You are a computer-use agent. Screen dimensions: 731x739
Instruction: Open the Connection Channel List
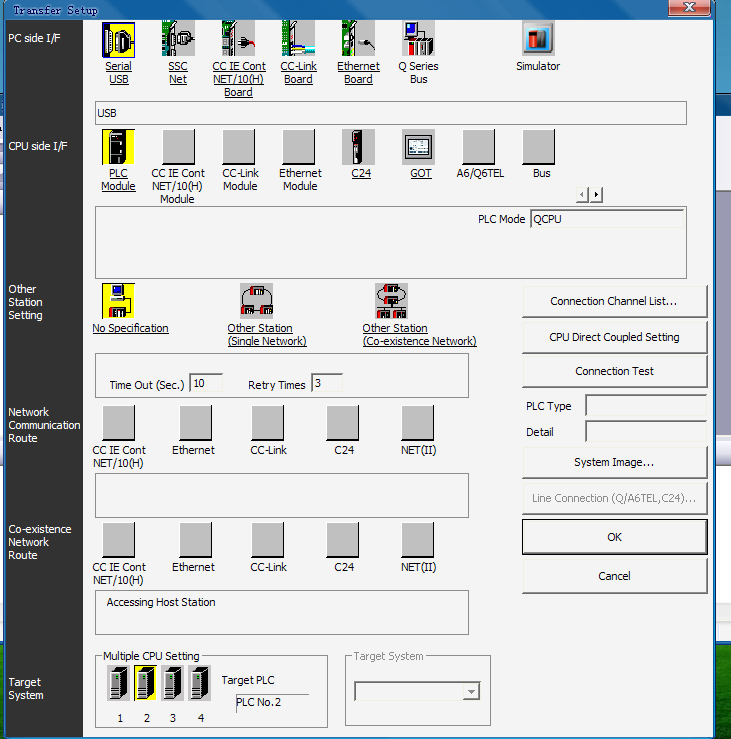point(614,301)
